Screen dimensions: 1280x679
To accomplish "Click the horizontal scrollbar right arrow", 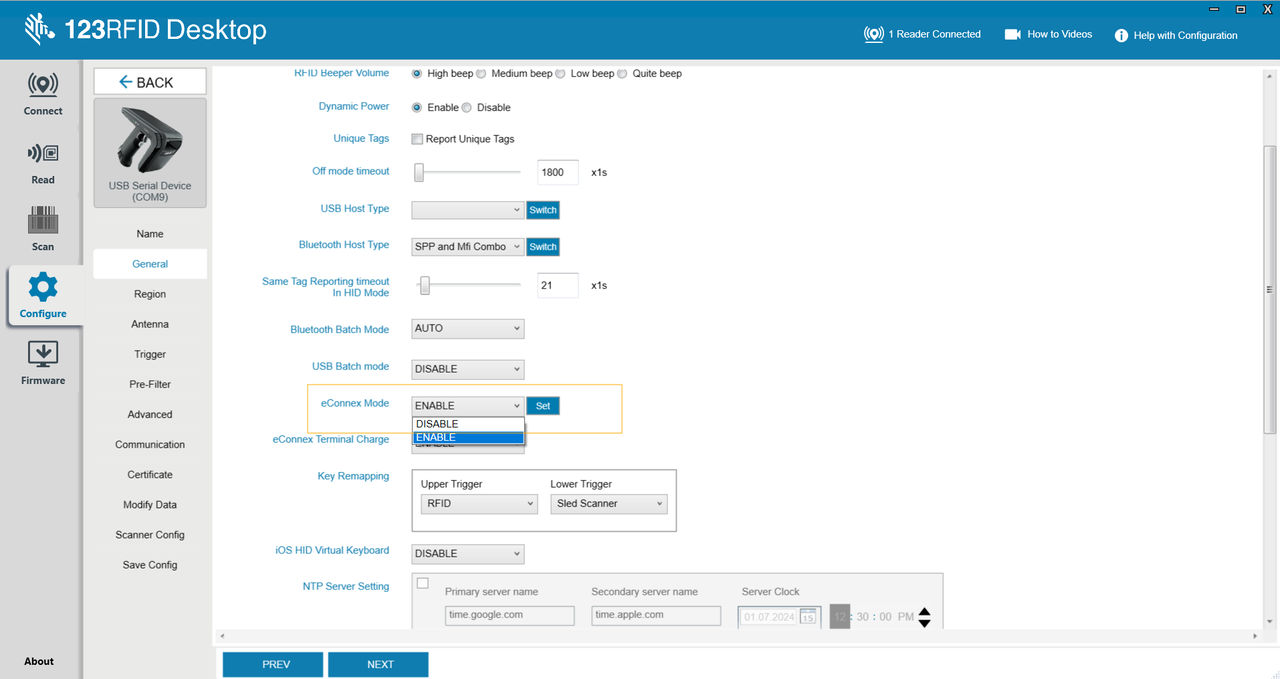I will [x=1255, y=636].
